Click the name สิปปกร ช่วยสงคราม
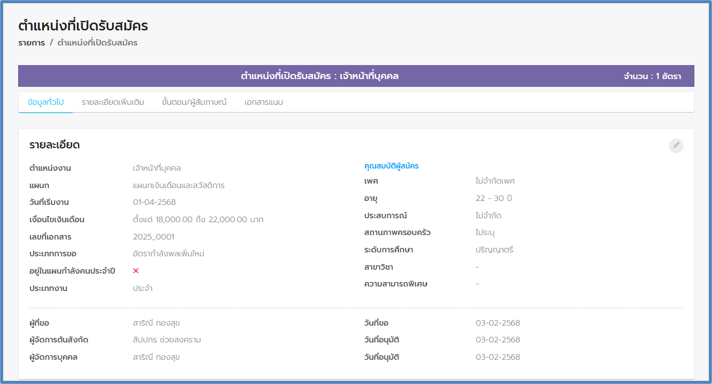 [167, 340]
